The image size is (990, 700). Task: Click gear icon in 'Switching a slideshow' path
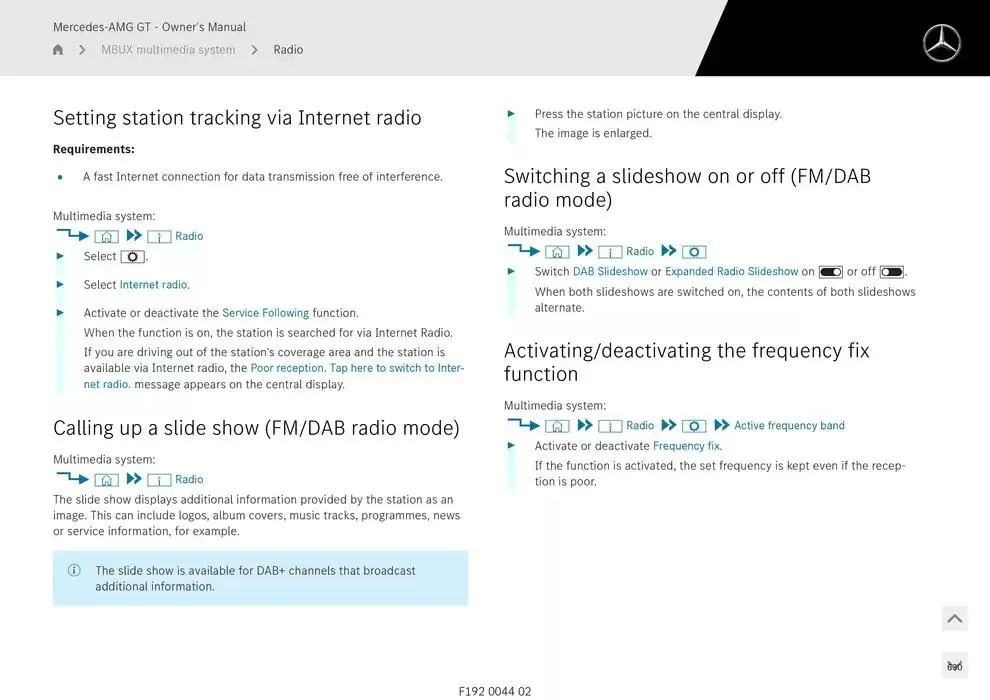[694, 252]
